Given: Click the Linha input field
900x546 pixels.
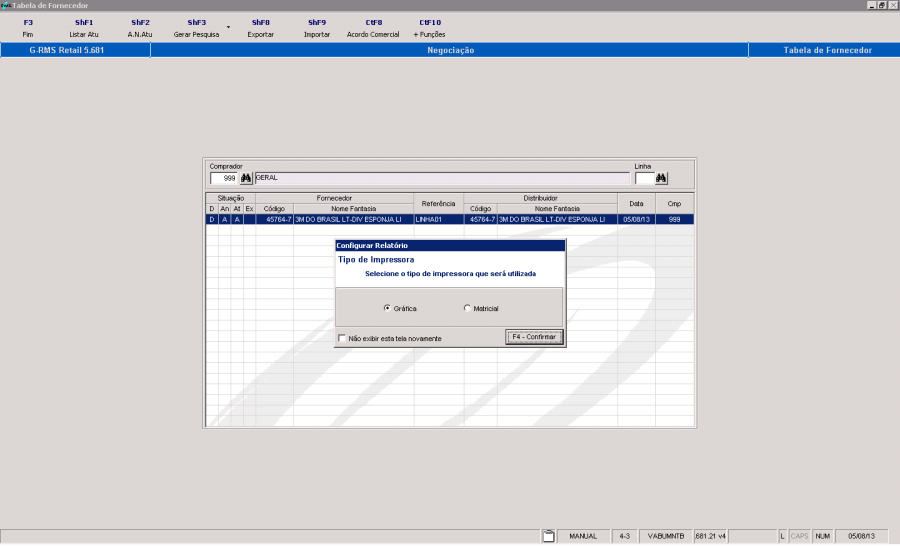Looking at the screenshot, I should [x=645, y=179].
